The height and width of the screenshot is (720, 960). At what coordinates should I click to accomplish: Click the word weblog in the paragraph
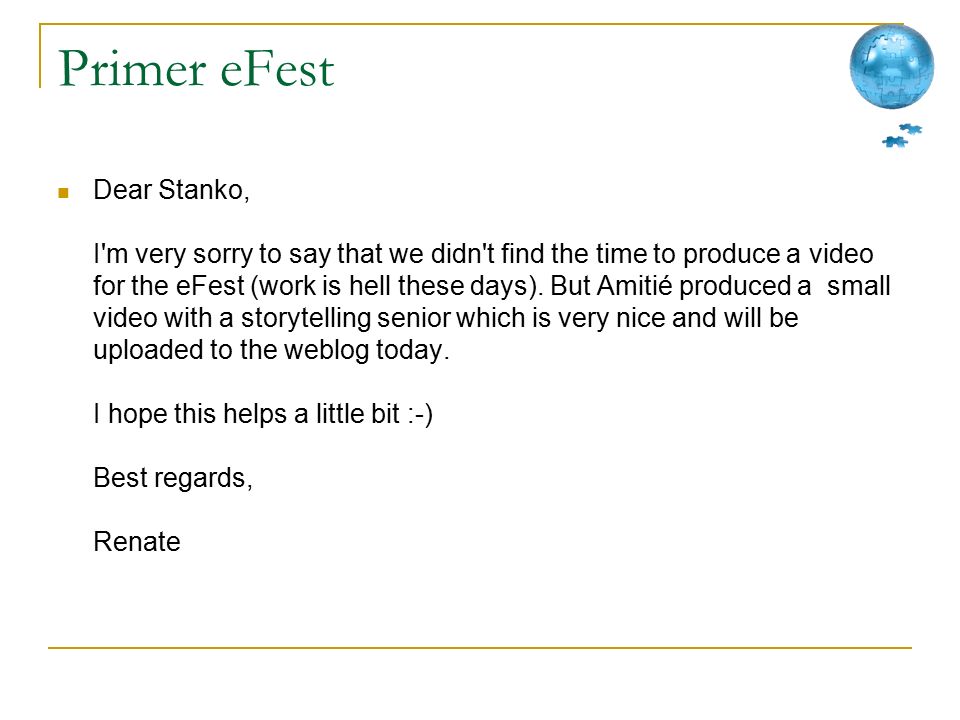coord(326,350)
